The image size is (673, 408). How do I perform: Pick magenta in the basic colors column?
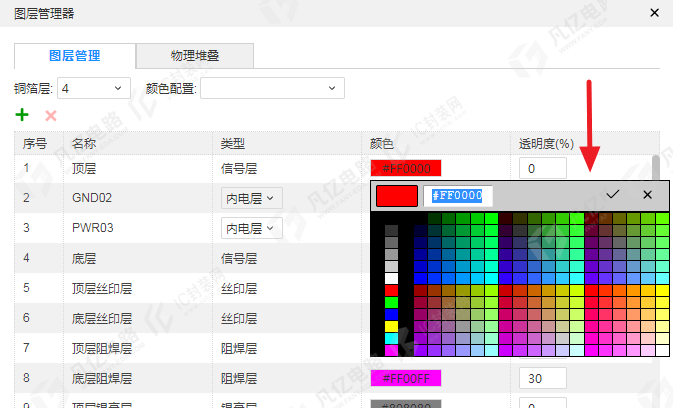[x=391, y=351]
